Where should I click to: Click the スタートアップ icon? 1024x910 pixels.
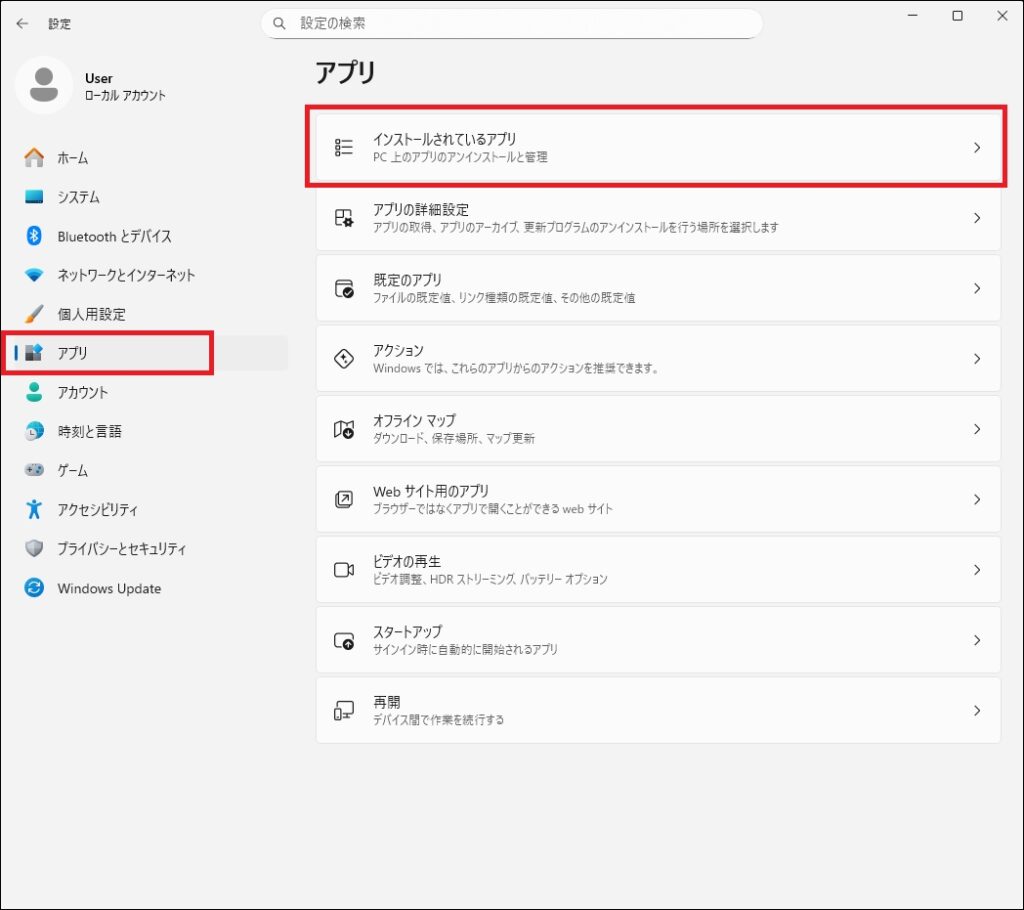coord(344,639)
